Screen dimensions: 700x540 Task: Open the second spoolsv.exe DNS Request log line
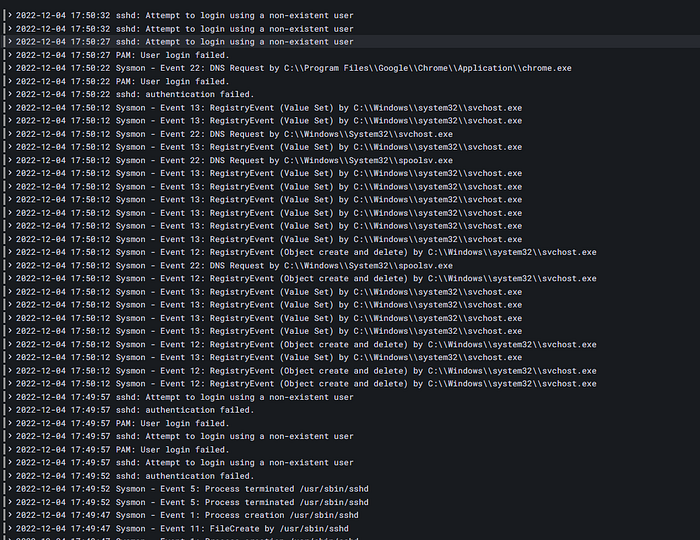point(234,266)
